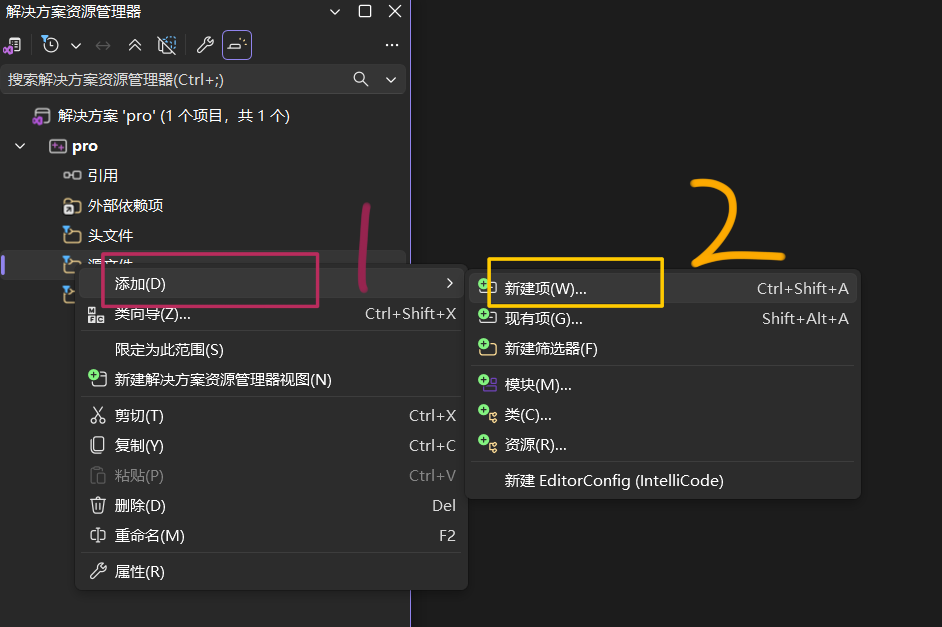Click the 头文件 folder icon

point(71,235)
